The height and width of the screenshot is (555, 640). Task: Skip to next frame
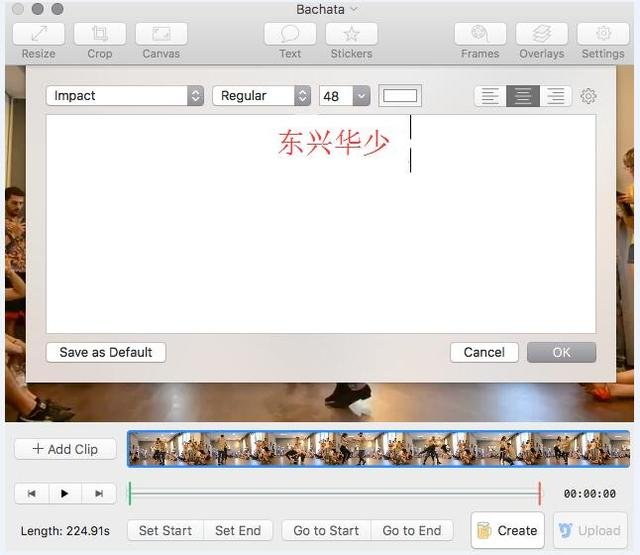tap(99, 493)
